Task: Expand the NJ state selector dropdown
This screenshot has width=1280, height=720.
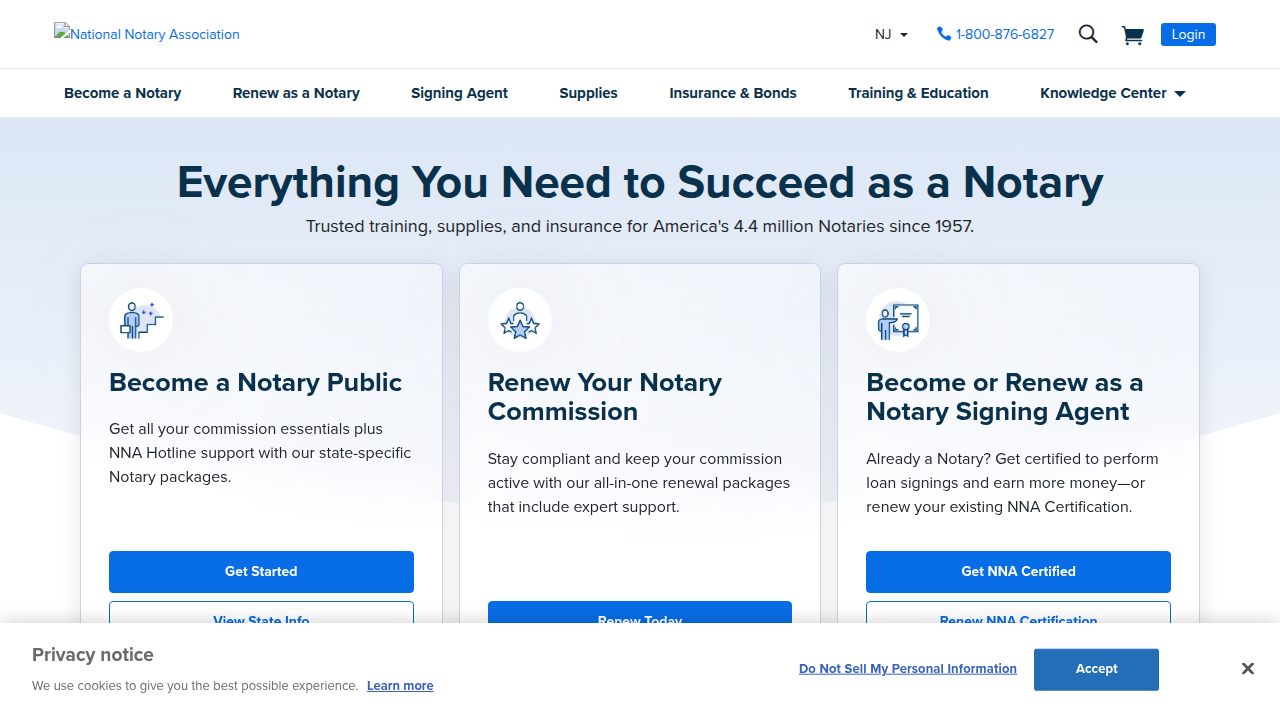Action: (x=891, y=34)
